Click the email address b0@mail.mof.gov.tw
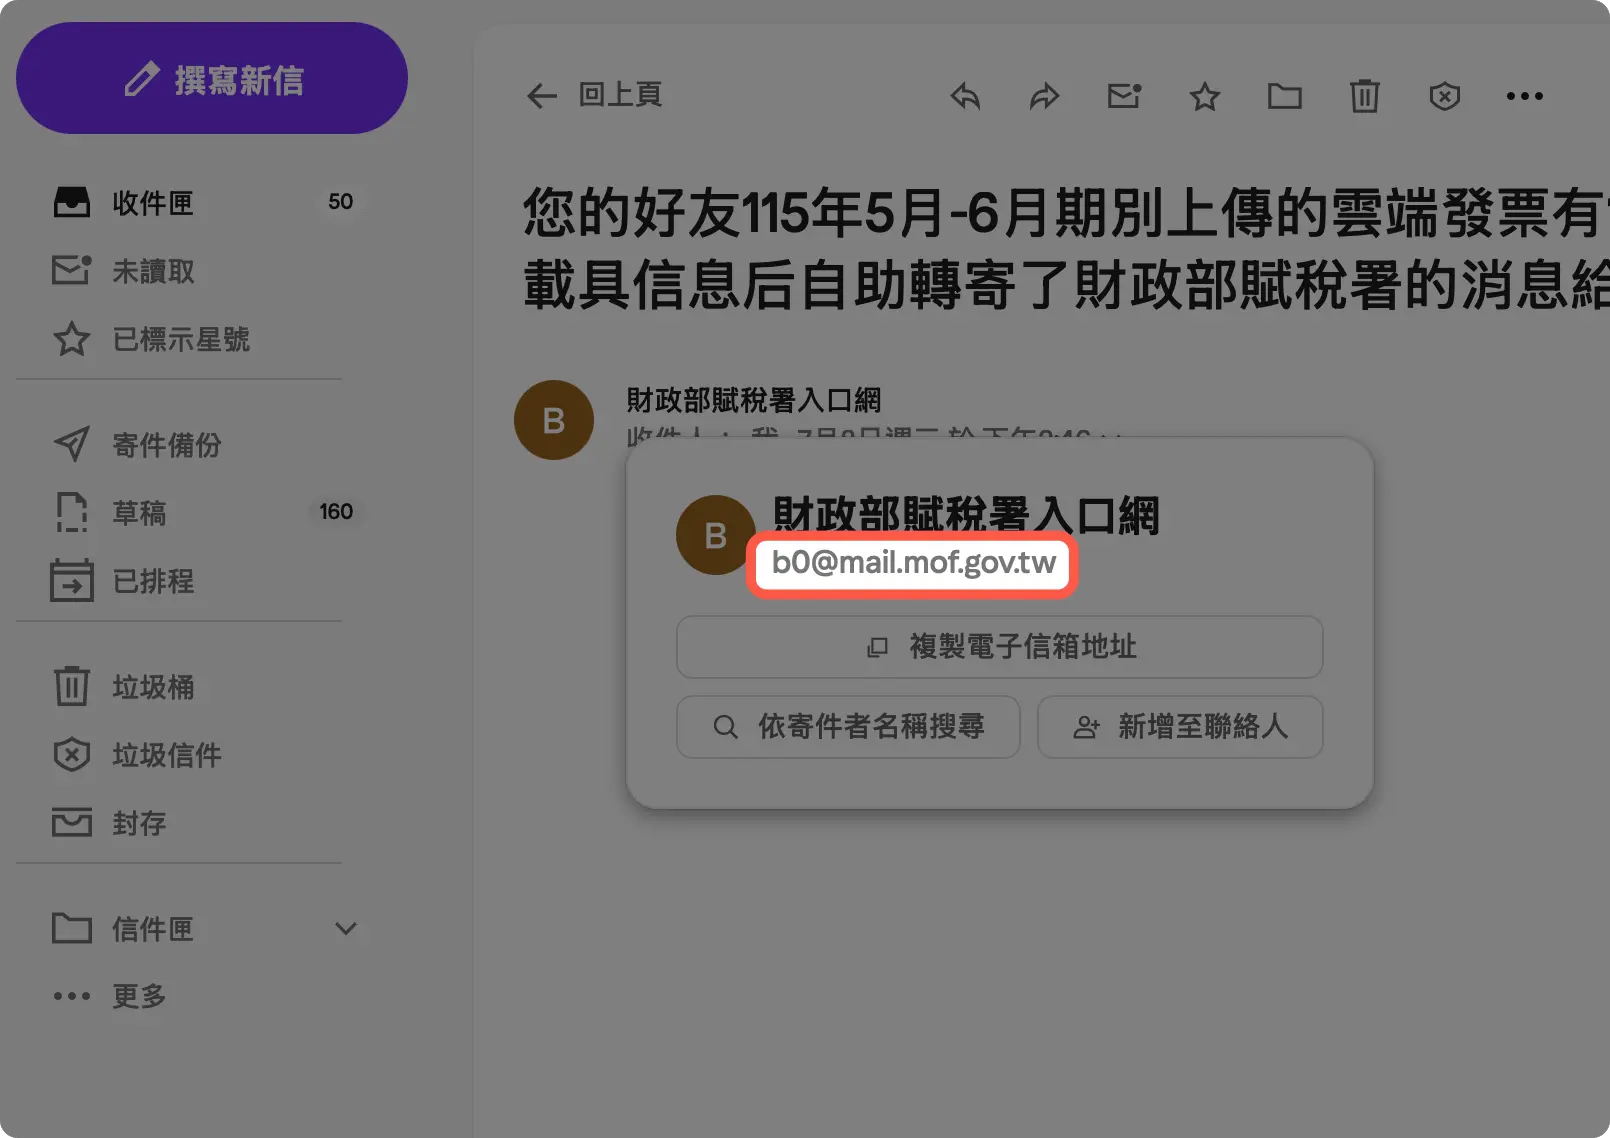Image resolution: width=1610 pixels, height=1138 pixels. 913,563
